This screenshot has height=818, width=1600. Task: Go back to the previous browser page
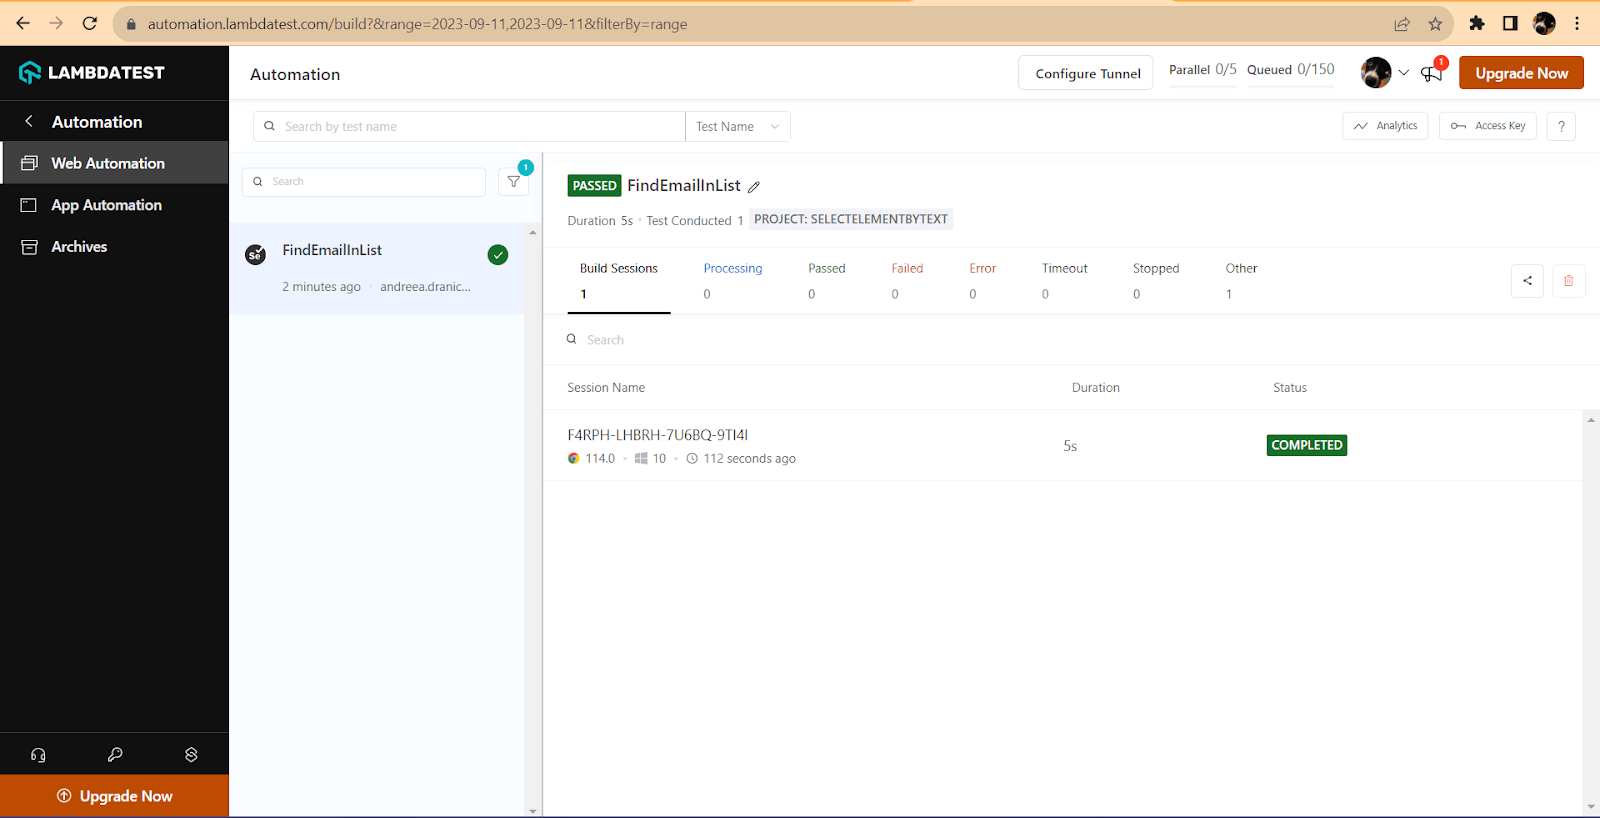point(23,23)
